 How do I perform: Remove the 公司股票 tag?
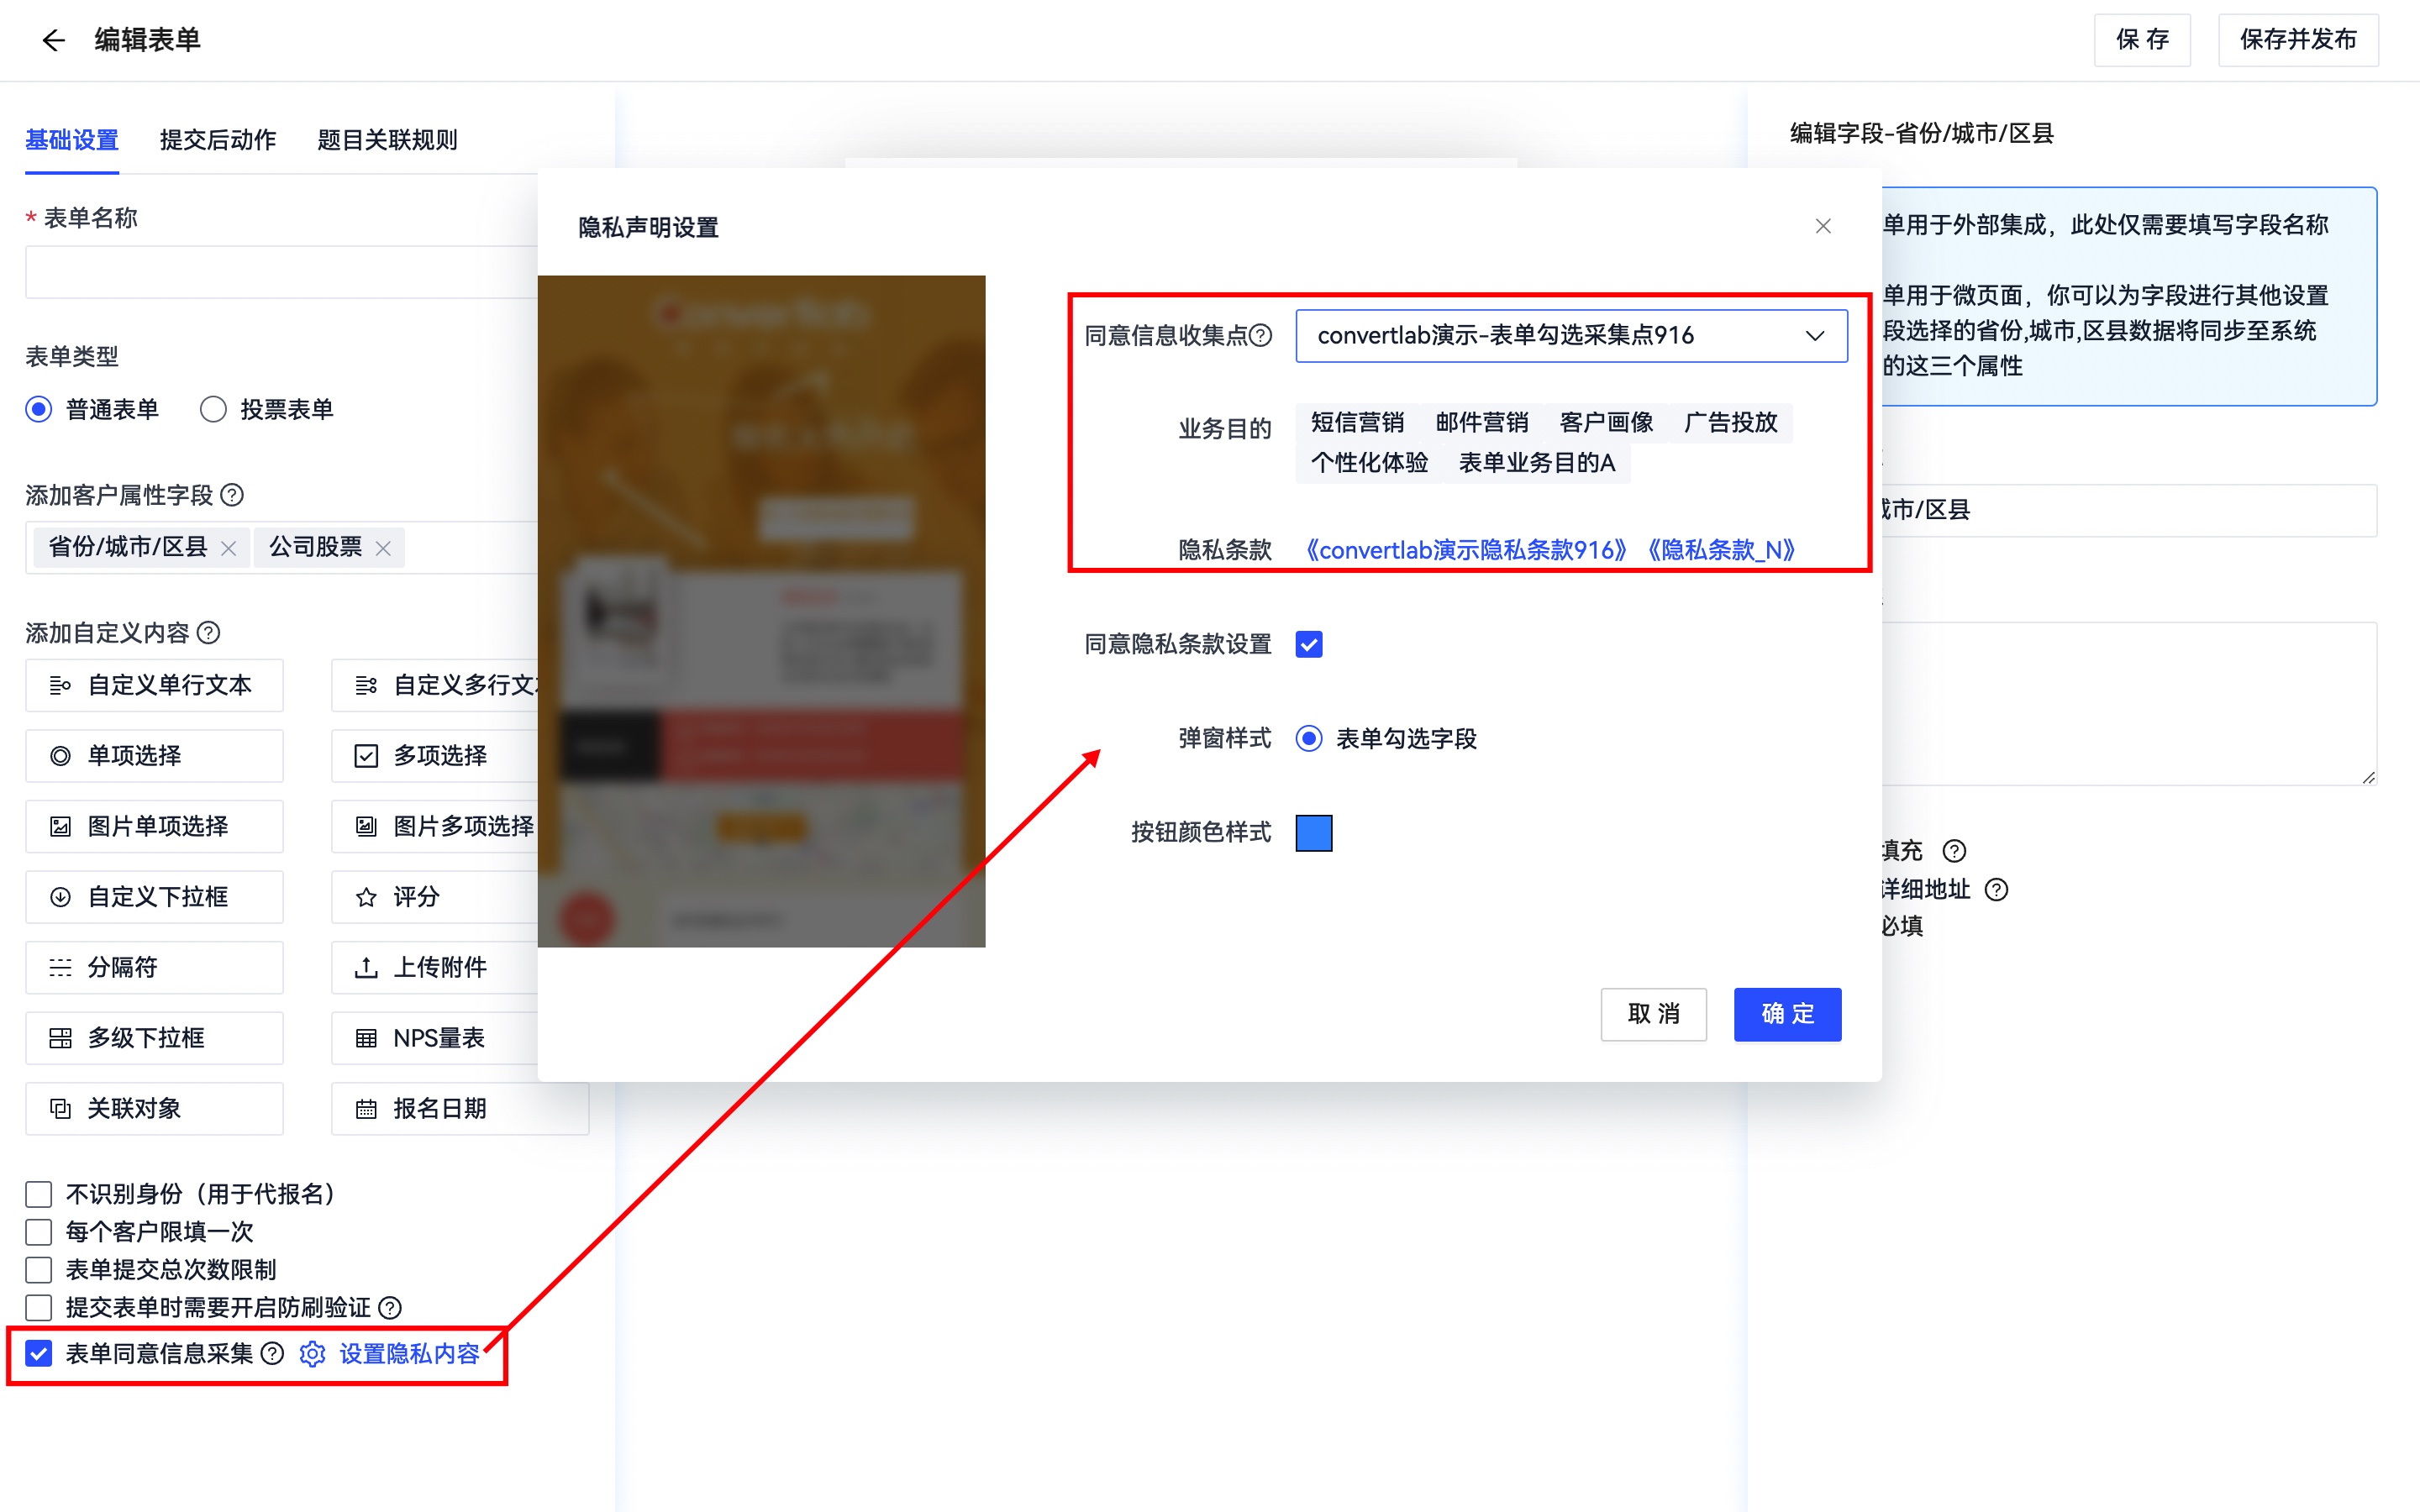[383, 548]
